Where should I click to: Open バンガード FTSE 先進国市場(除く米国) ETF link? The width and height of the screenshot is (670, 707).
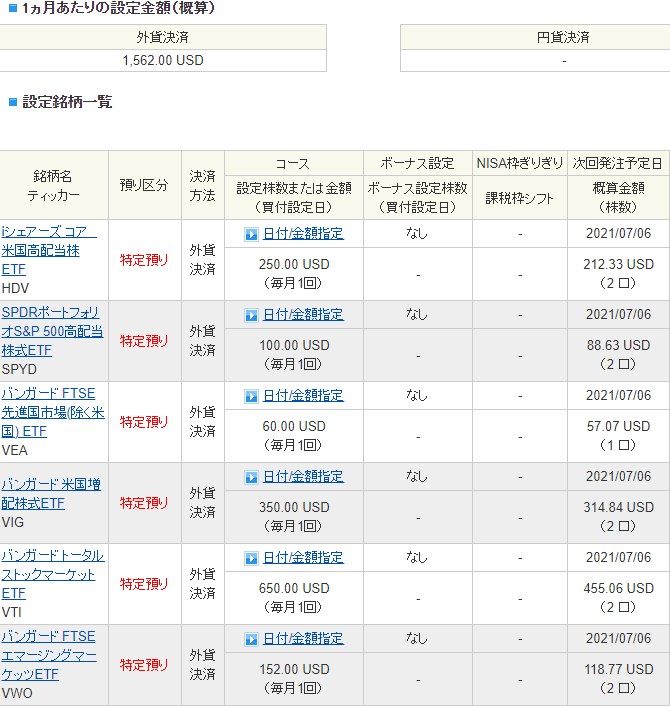53,412
